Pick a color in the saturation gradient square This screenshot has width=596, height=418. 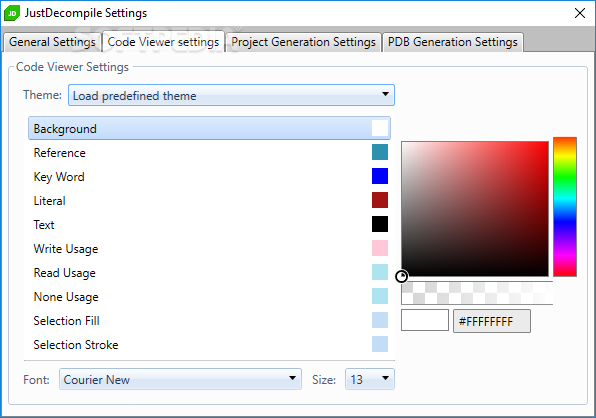click(475, 209)
